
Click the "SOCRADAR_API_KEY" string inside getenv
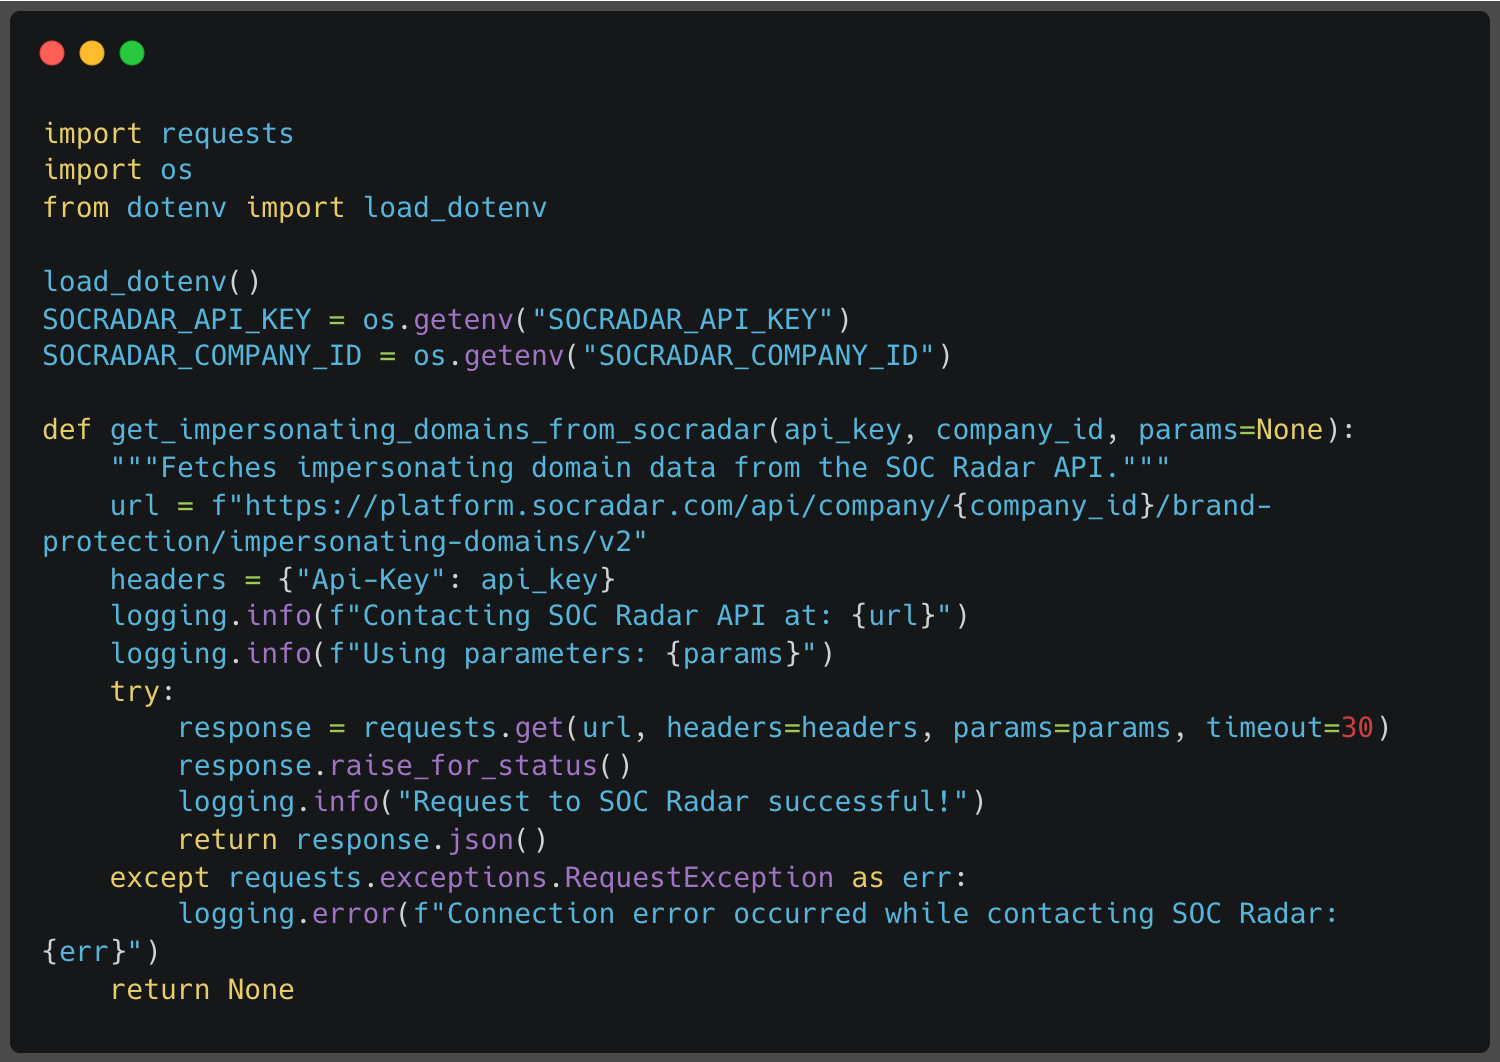682,320
